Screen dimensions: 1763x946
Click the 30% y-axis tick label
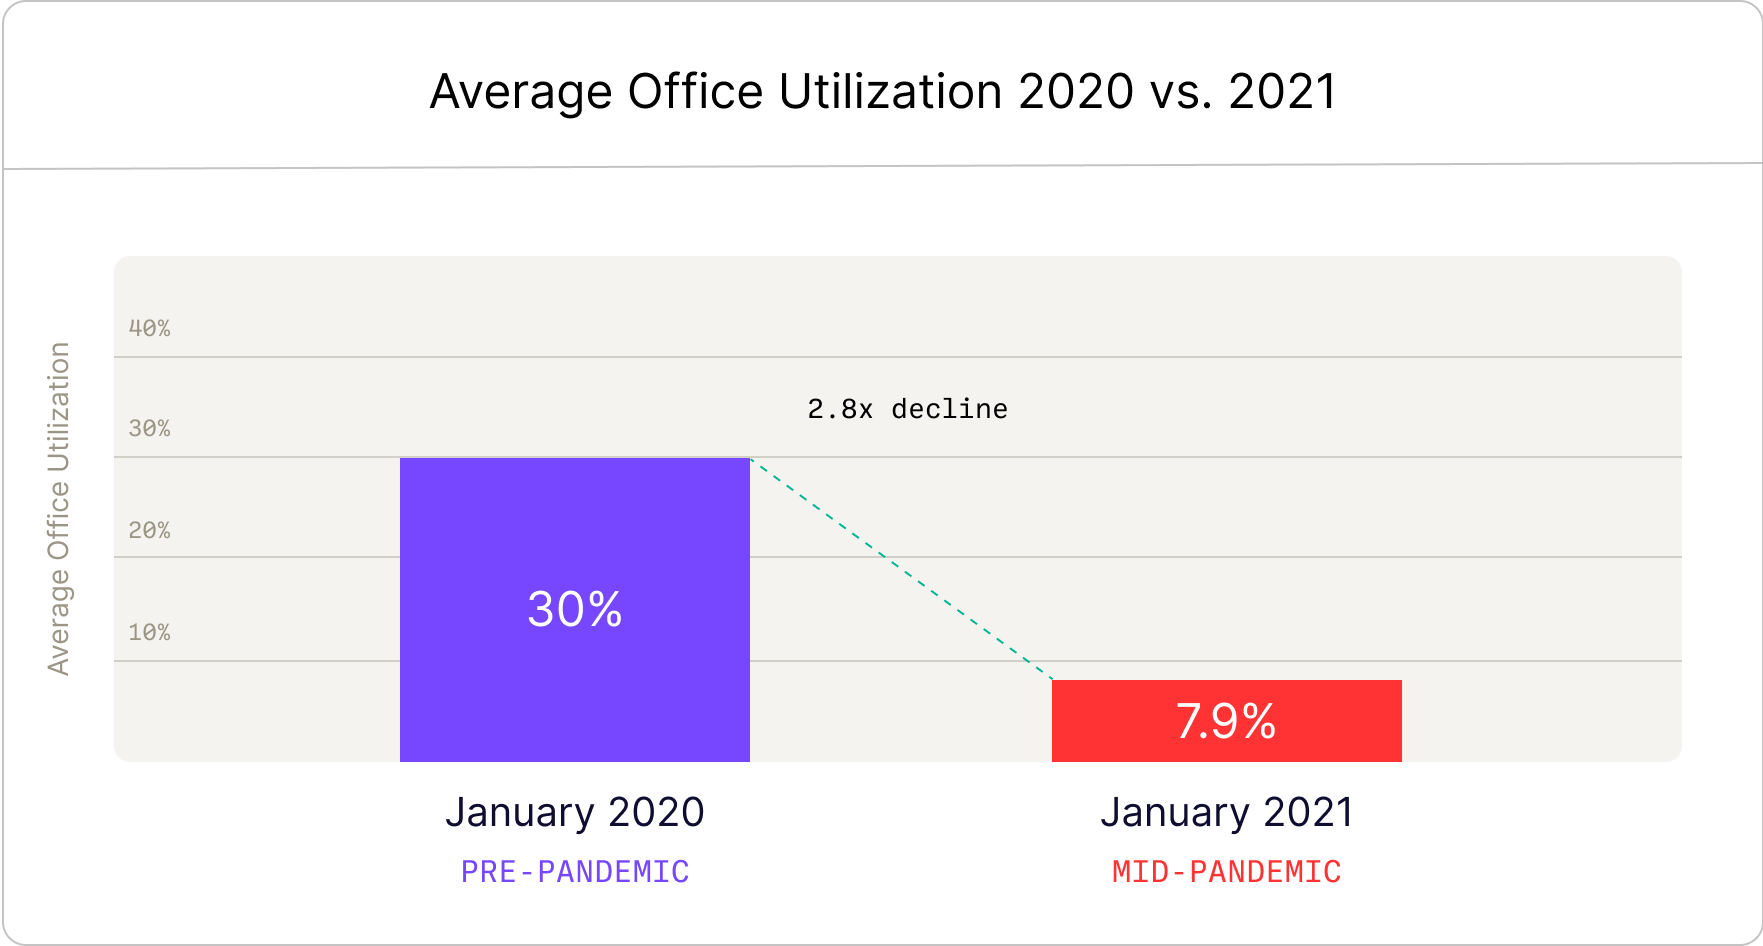coord(149,429)
